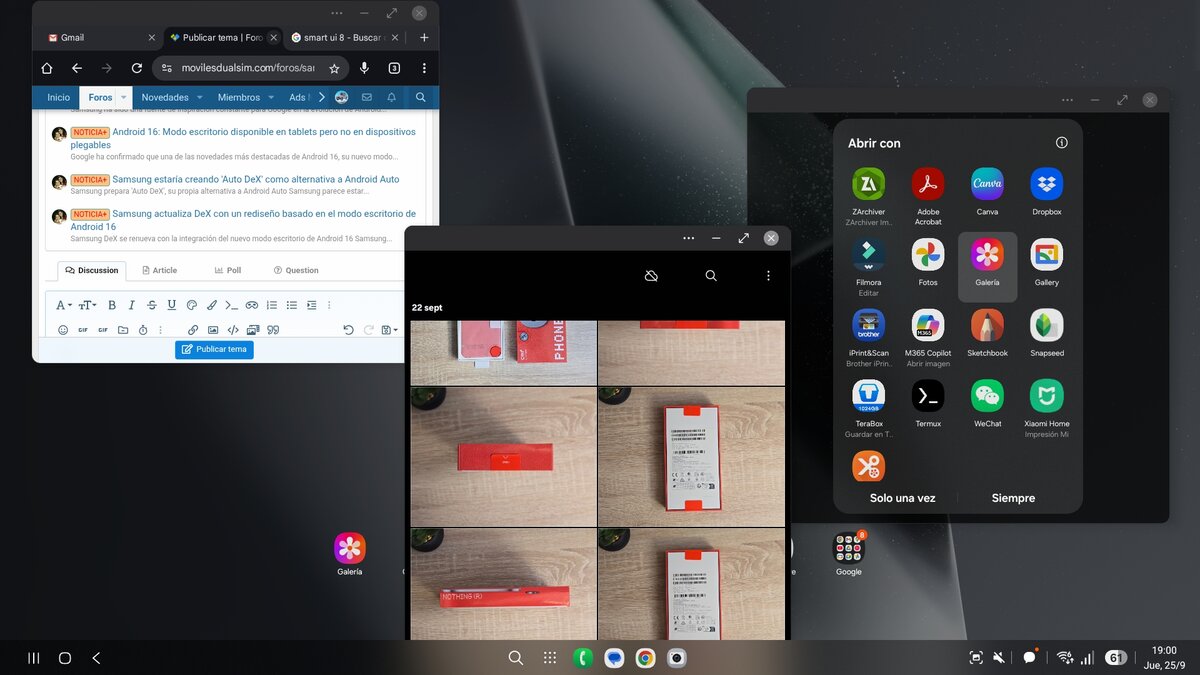Open gallery search magnifier icon
This screenshot has width=1200, height=675.
pos(711,275)
